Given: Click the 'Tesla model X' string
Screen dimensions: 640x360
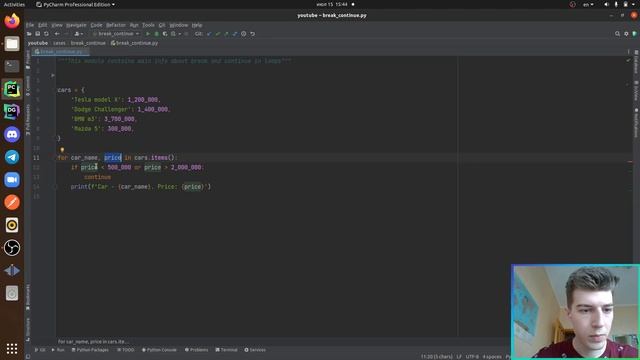Looking at the screenshot, I should point(97,100).
